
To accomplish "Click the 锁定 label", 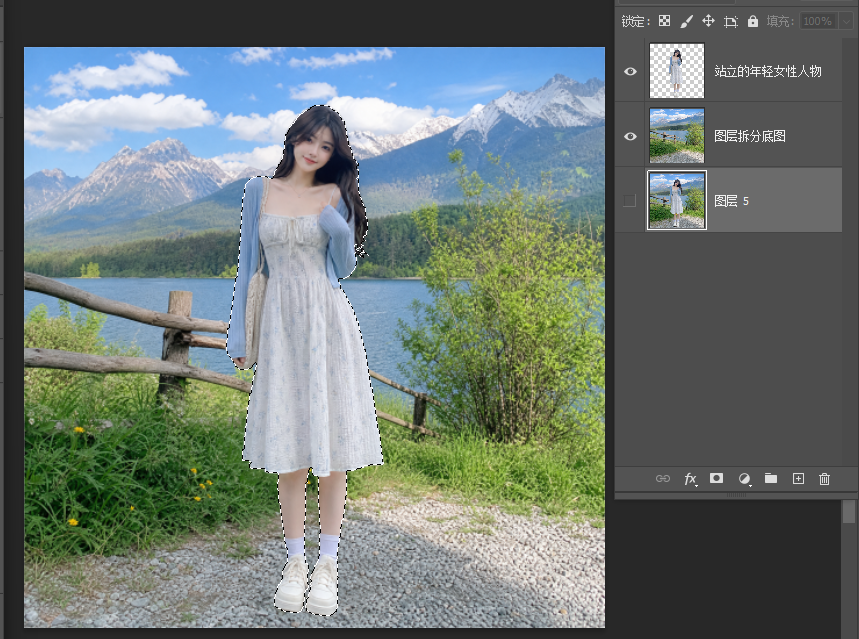I will (x=635, y=21).
